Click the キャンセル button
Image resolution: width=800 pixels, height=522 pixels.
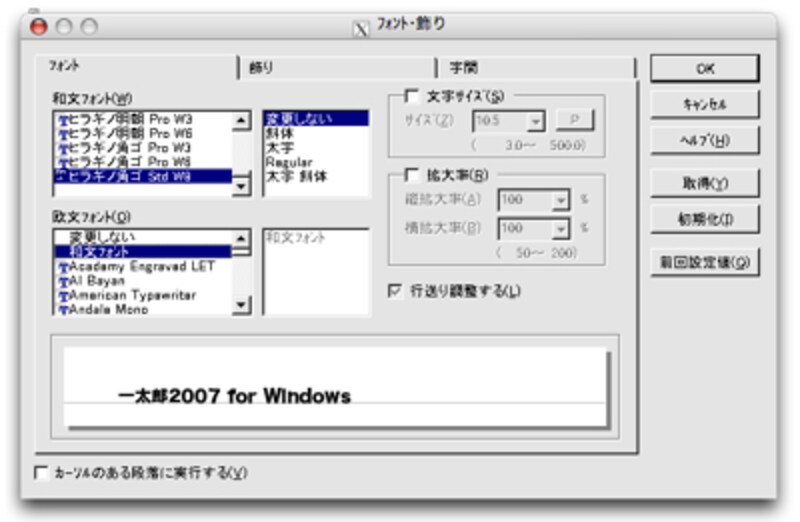705,105
